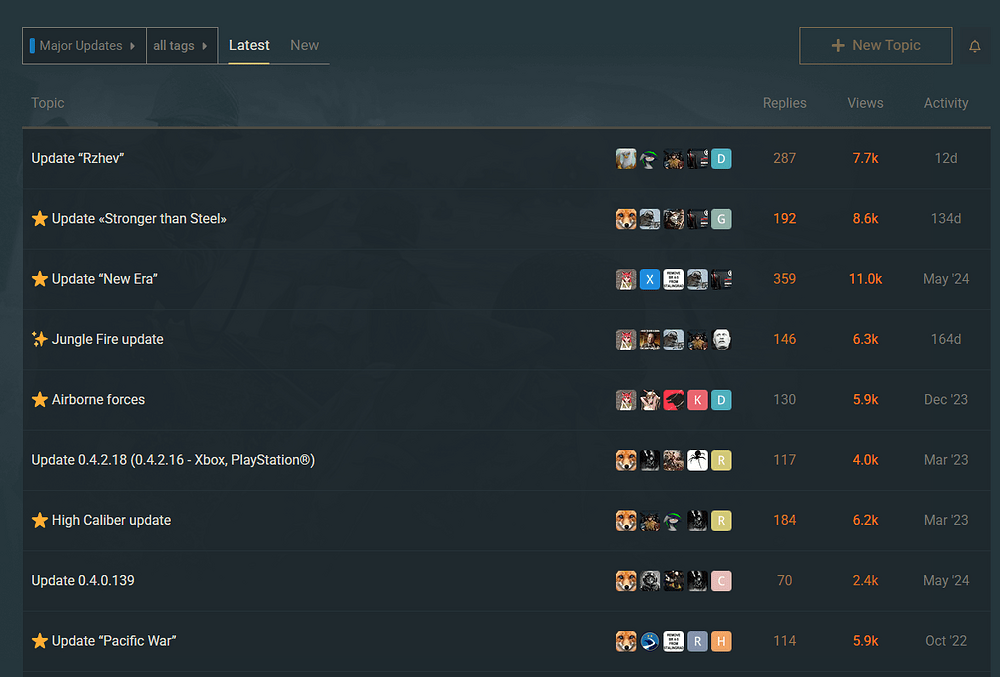This screenshot has height=677, width=1000.
Task: Switch to the New tab
Action: (x=304, y=45)
